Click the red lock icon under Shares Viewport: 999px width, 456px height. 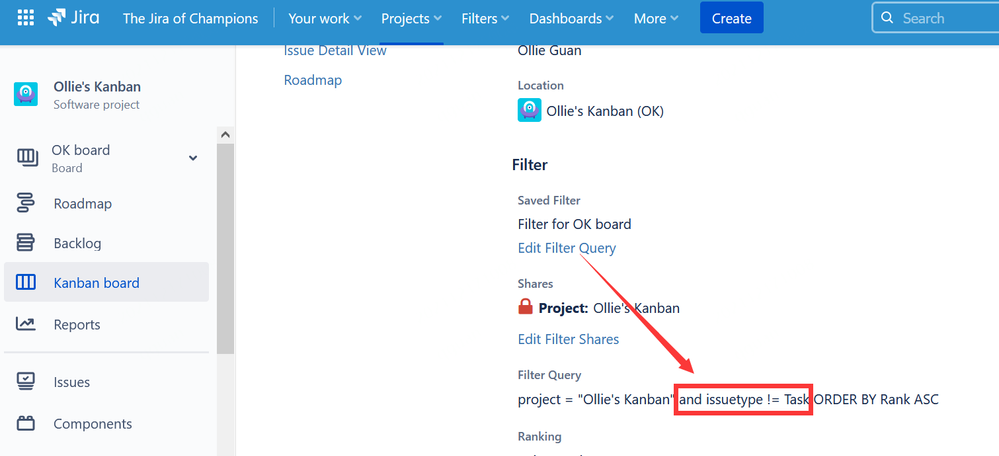pos(525,308)
